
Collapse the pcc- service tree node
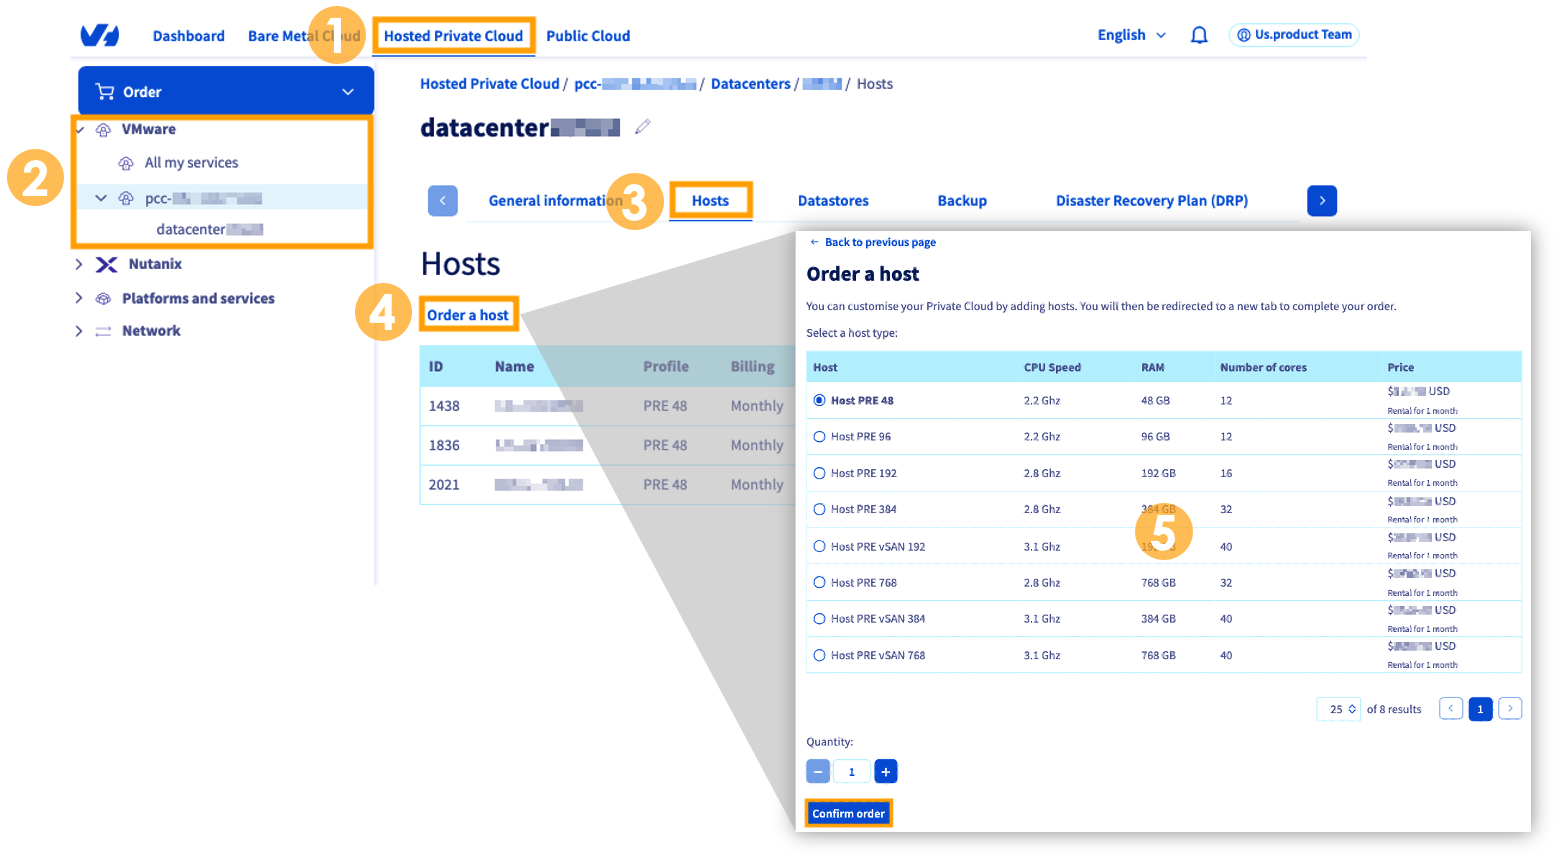101,198
